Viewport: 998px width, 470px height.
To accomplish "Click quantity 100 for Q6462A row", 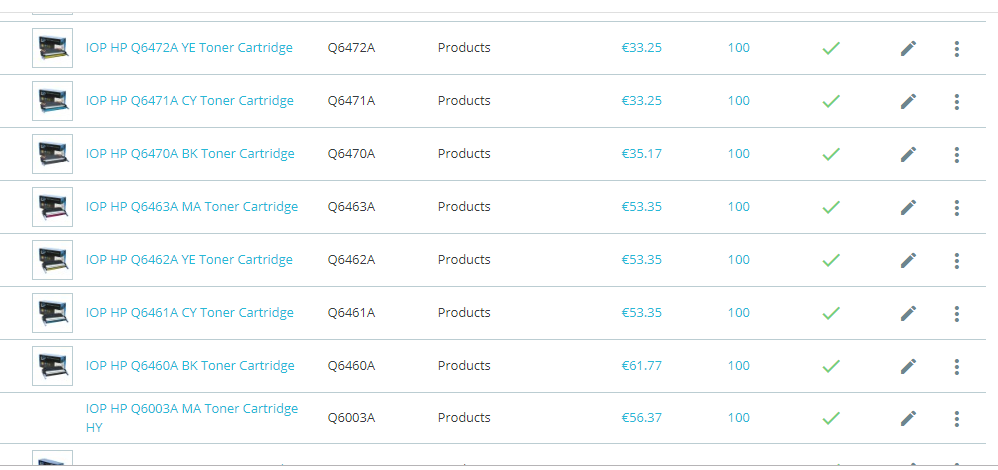I will click(x=738, y=260).
